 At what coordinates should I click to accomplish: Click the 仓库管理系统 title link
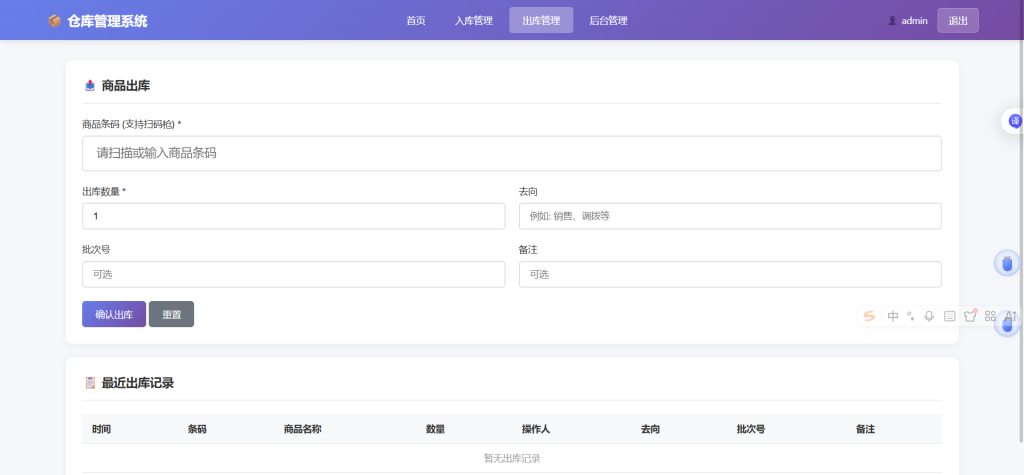[107, 21]
